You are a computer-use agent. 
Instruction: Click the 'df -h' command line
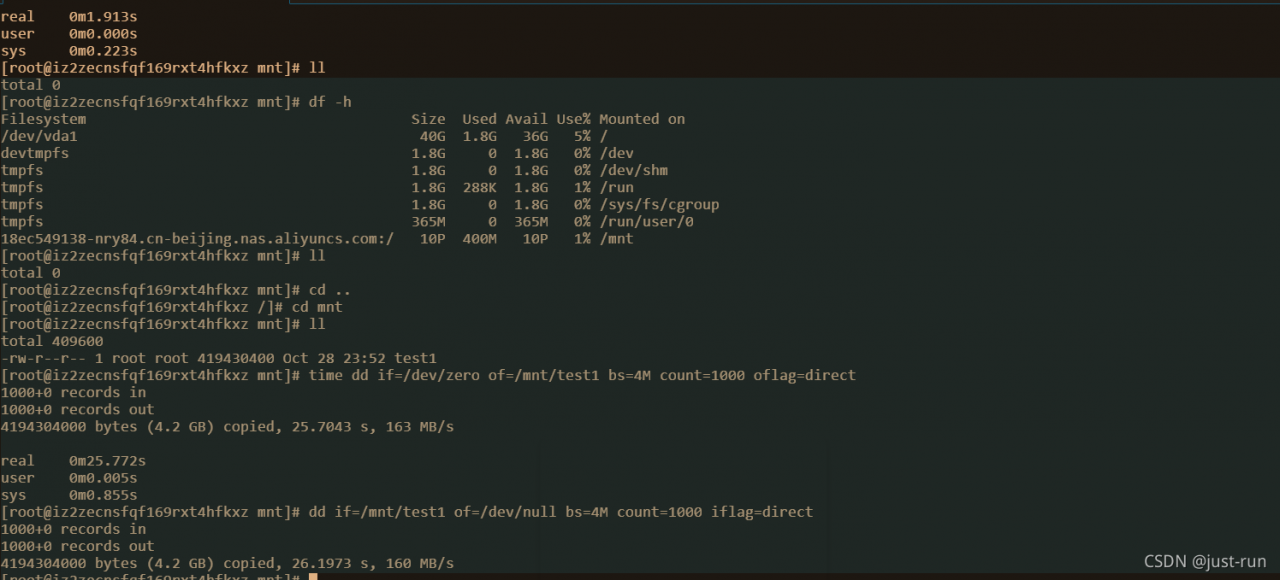click(176, 102)
